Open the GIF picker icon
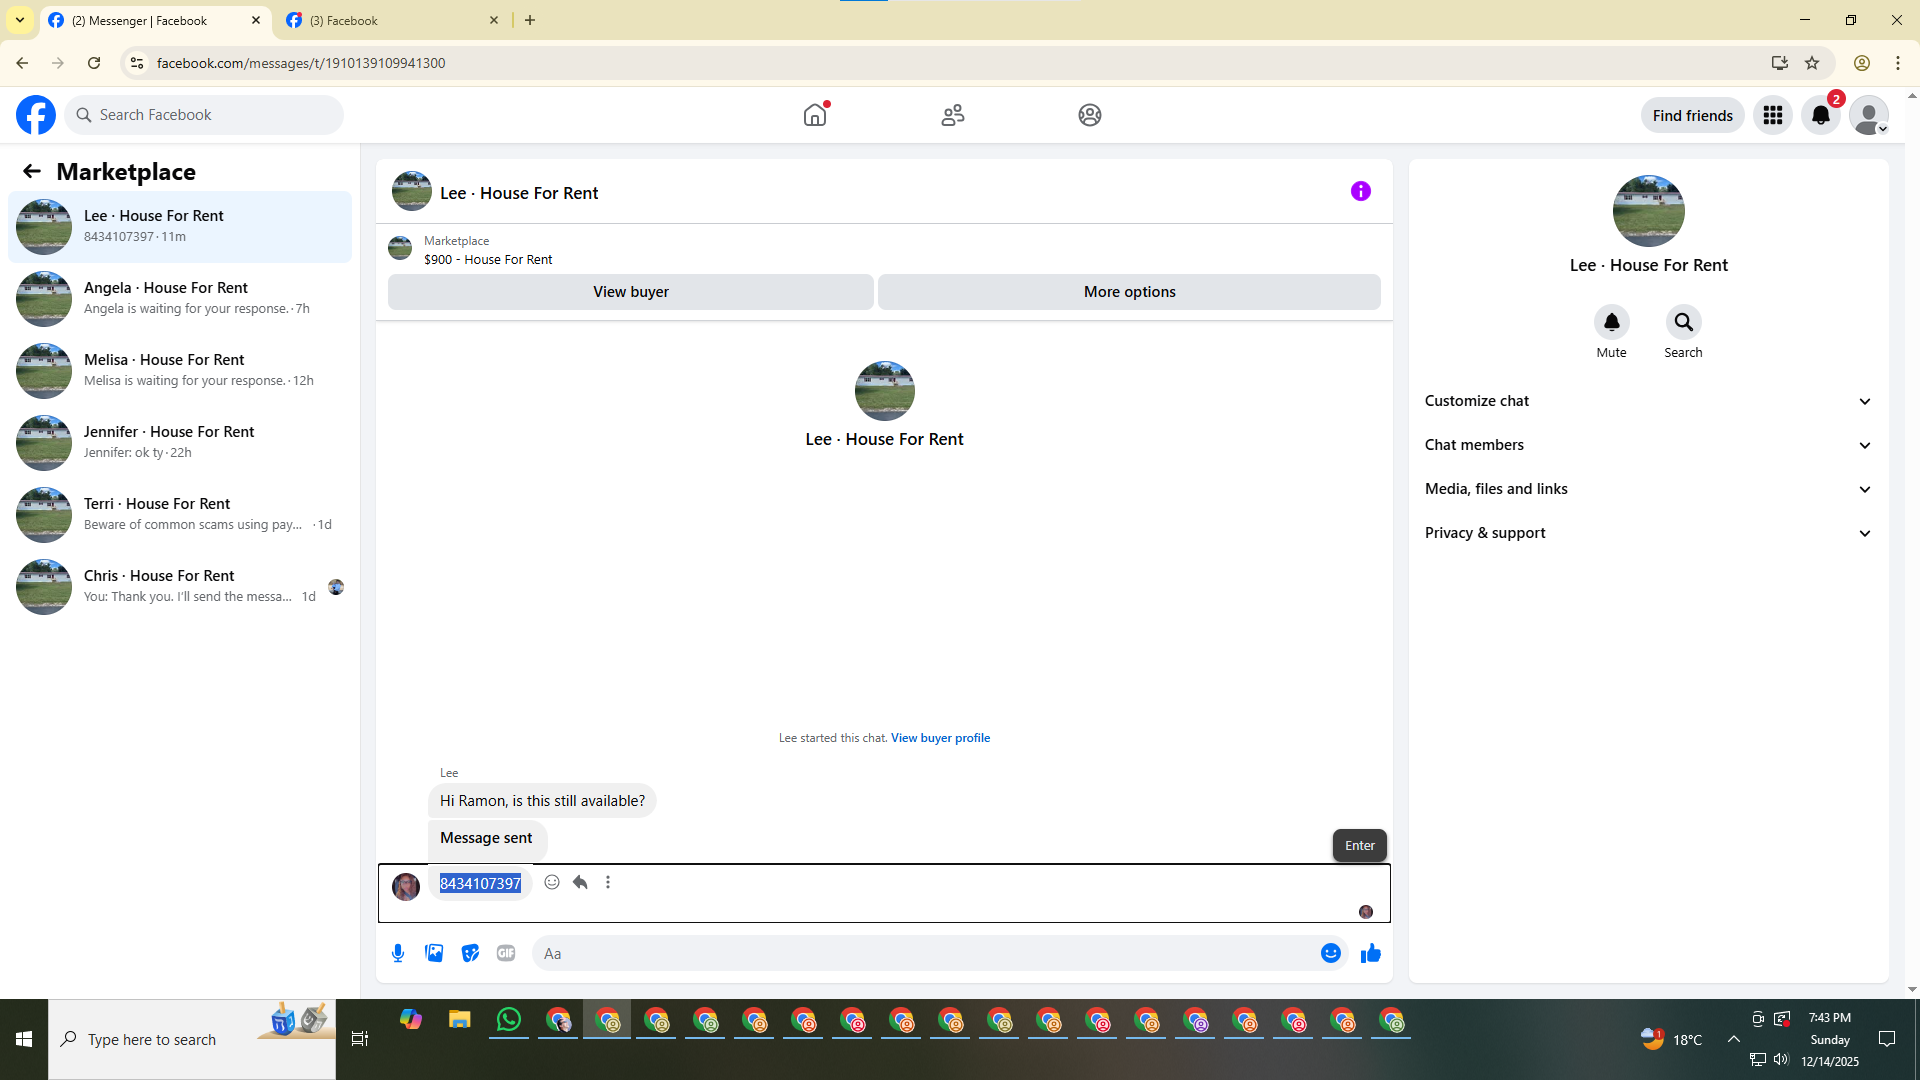The height and width of the screenshot is (1080, 1920). point(506,953)
